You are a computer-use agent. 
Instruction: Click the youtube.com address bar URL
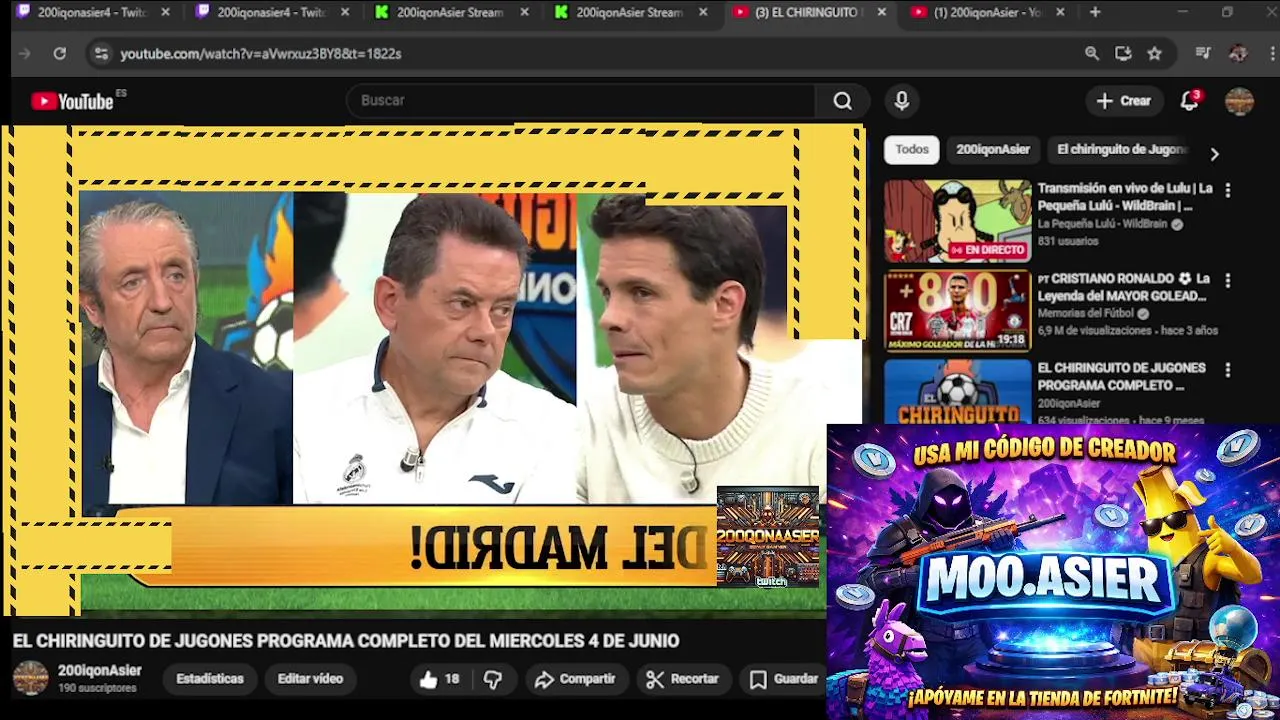261,54
